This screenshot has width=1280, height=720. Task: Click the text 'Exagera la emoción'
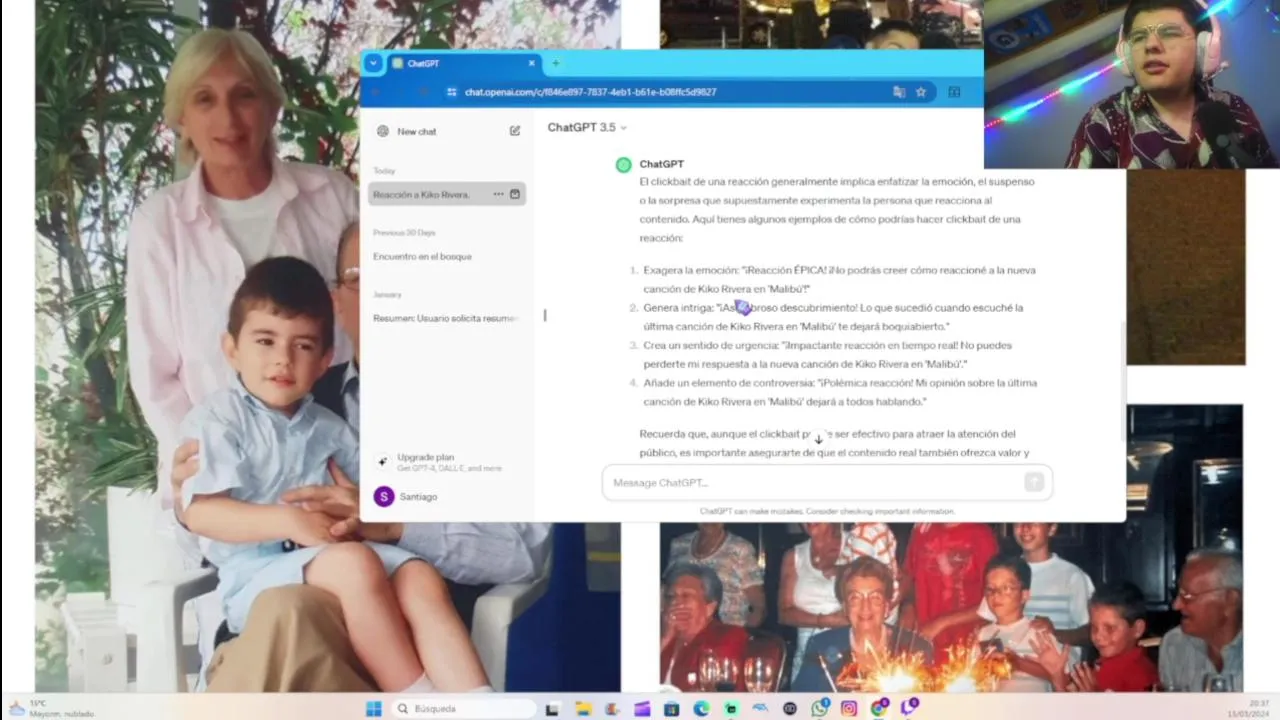point(689,270)
